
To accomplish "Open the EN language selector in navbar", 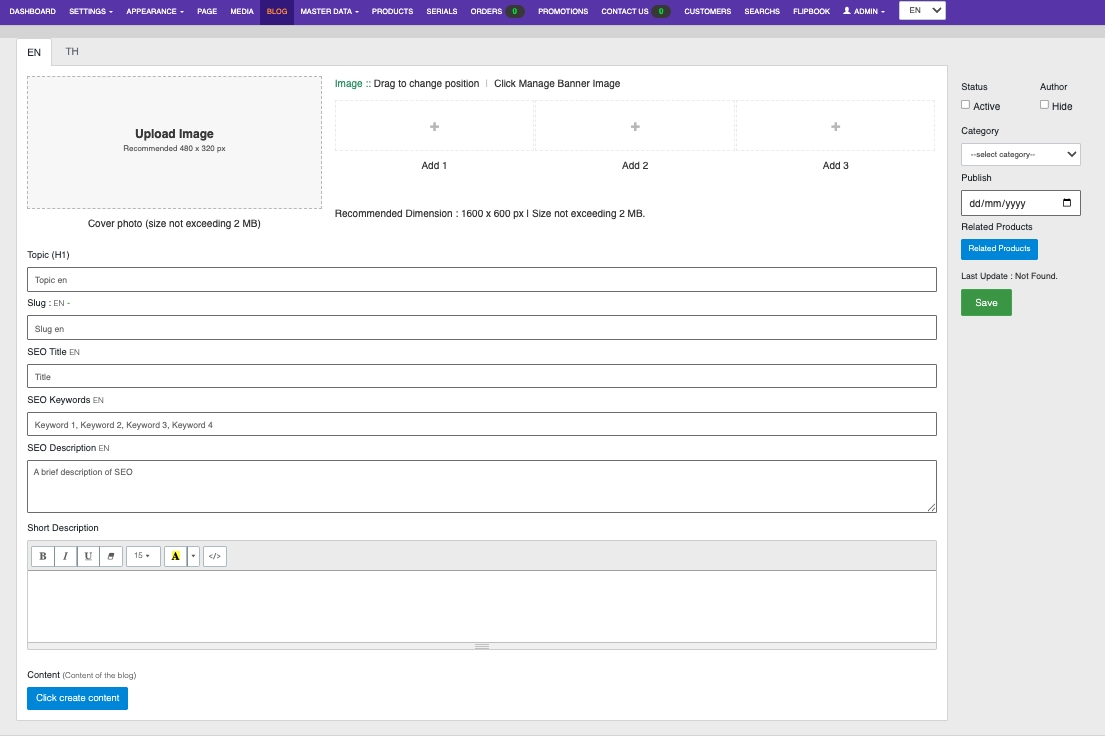I will pos(922,11).
